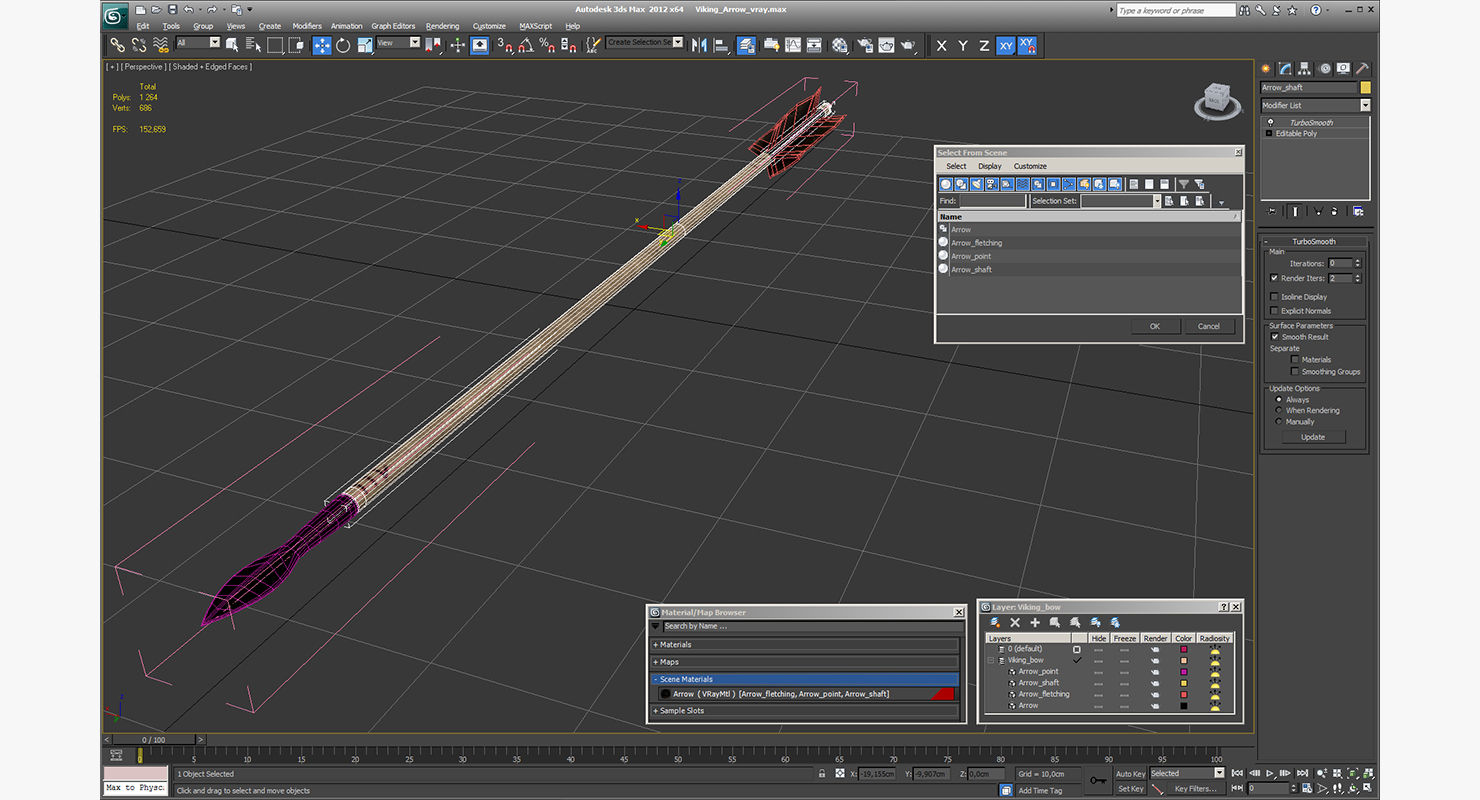Click Add Selected Objects plus icon in Layer dialog

pyautogui.click(x=1035, y=622)
